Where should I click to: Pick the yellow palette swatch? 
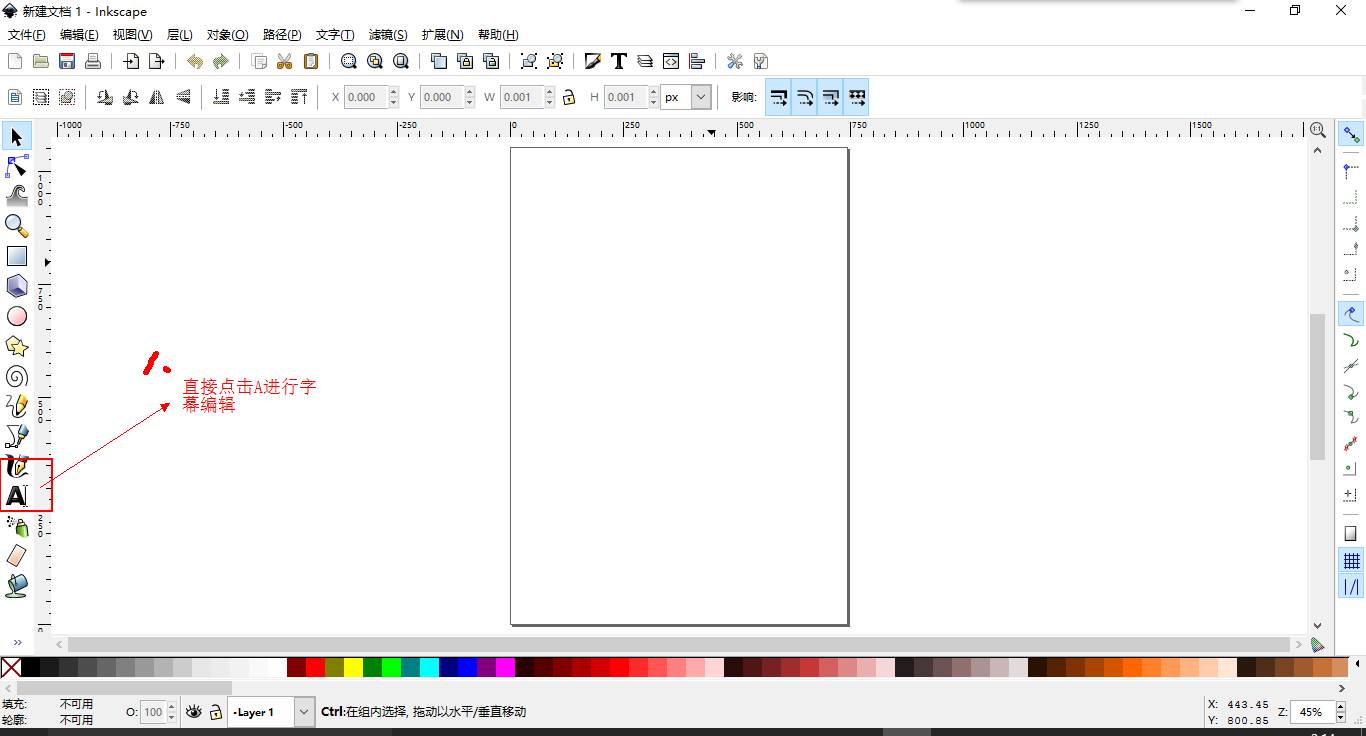pyautogui.click(x=353, y=667)
